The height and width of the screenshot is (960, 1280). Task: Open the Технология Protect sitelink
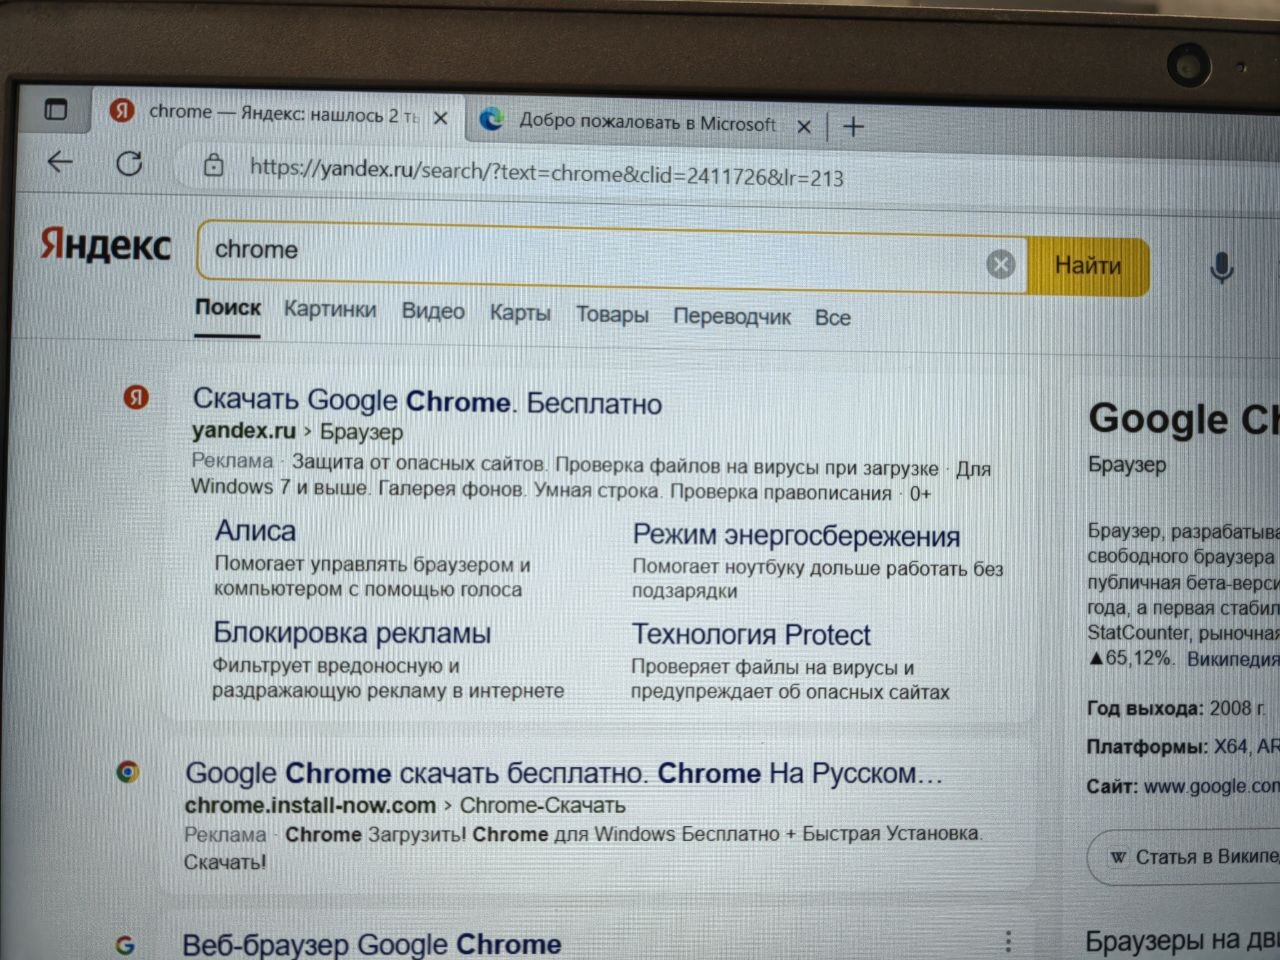coord(751,635)
